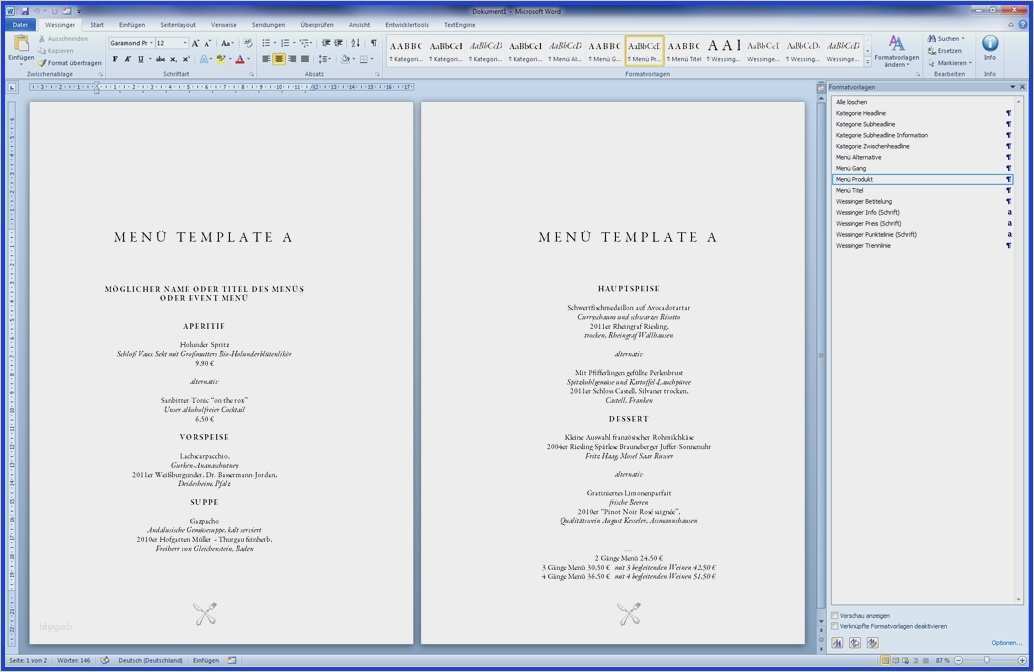
Task: Apply strikethrough formatting
Action: (x=160, y=59)
